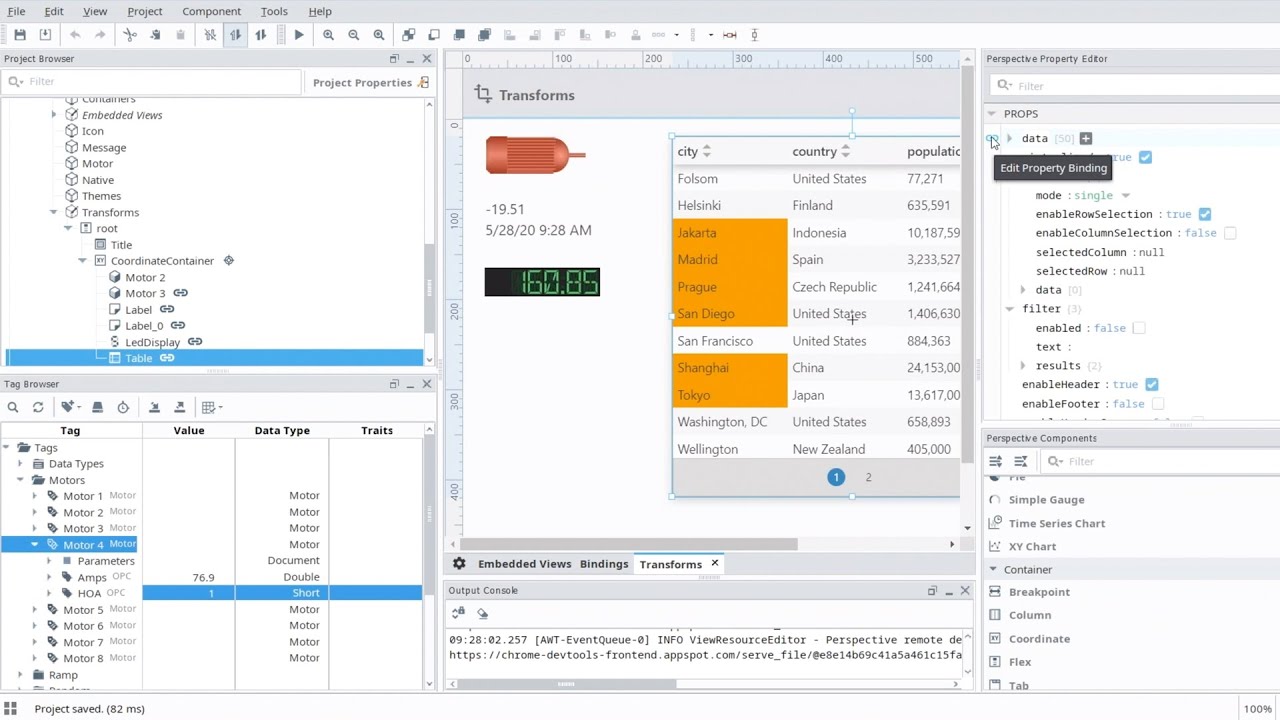
Task: Click the Redo arrow in toolbar
Action: [x=100, y=35]
